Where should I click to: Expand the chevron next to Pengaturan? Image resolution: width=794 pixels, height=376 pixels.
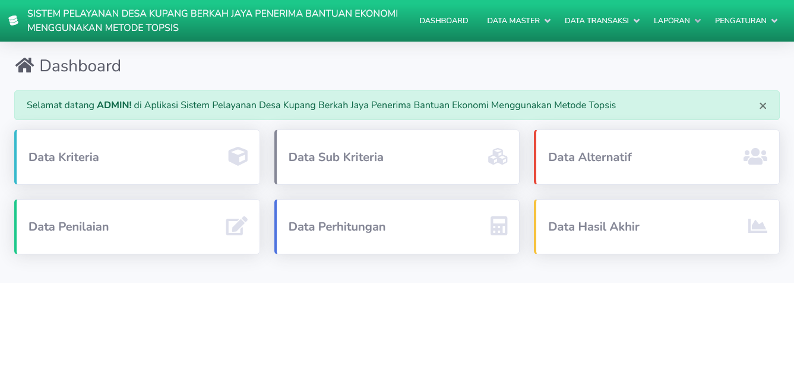pyautogui.click(x=775, y=21)
